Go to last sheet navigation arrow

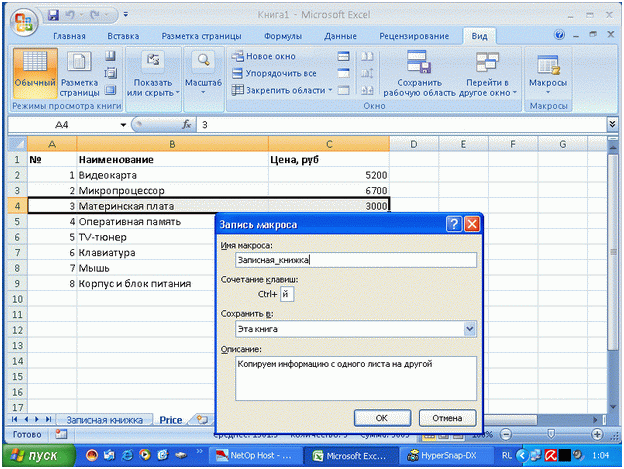48,419
